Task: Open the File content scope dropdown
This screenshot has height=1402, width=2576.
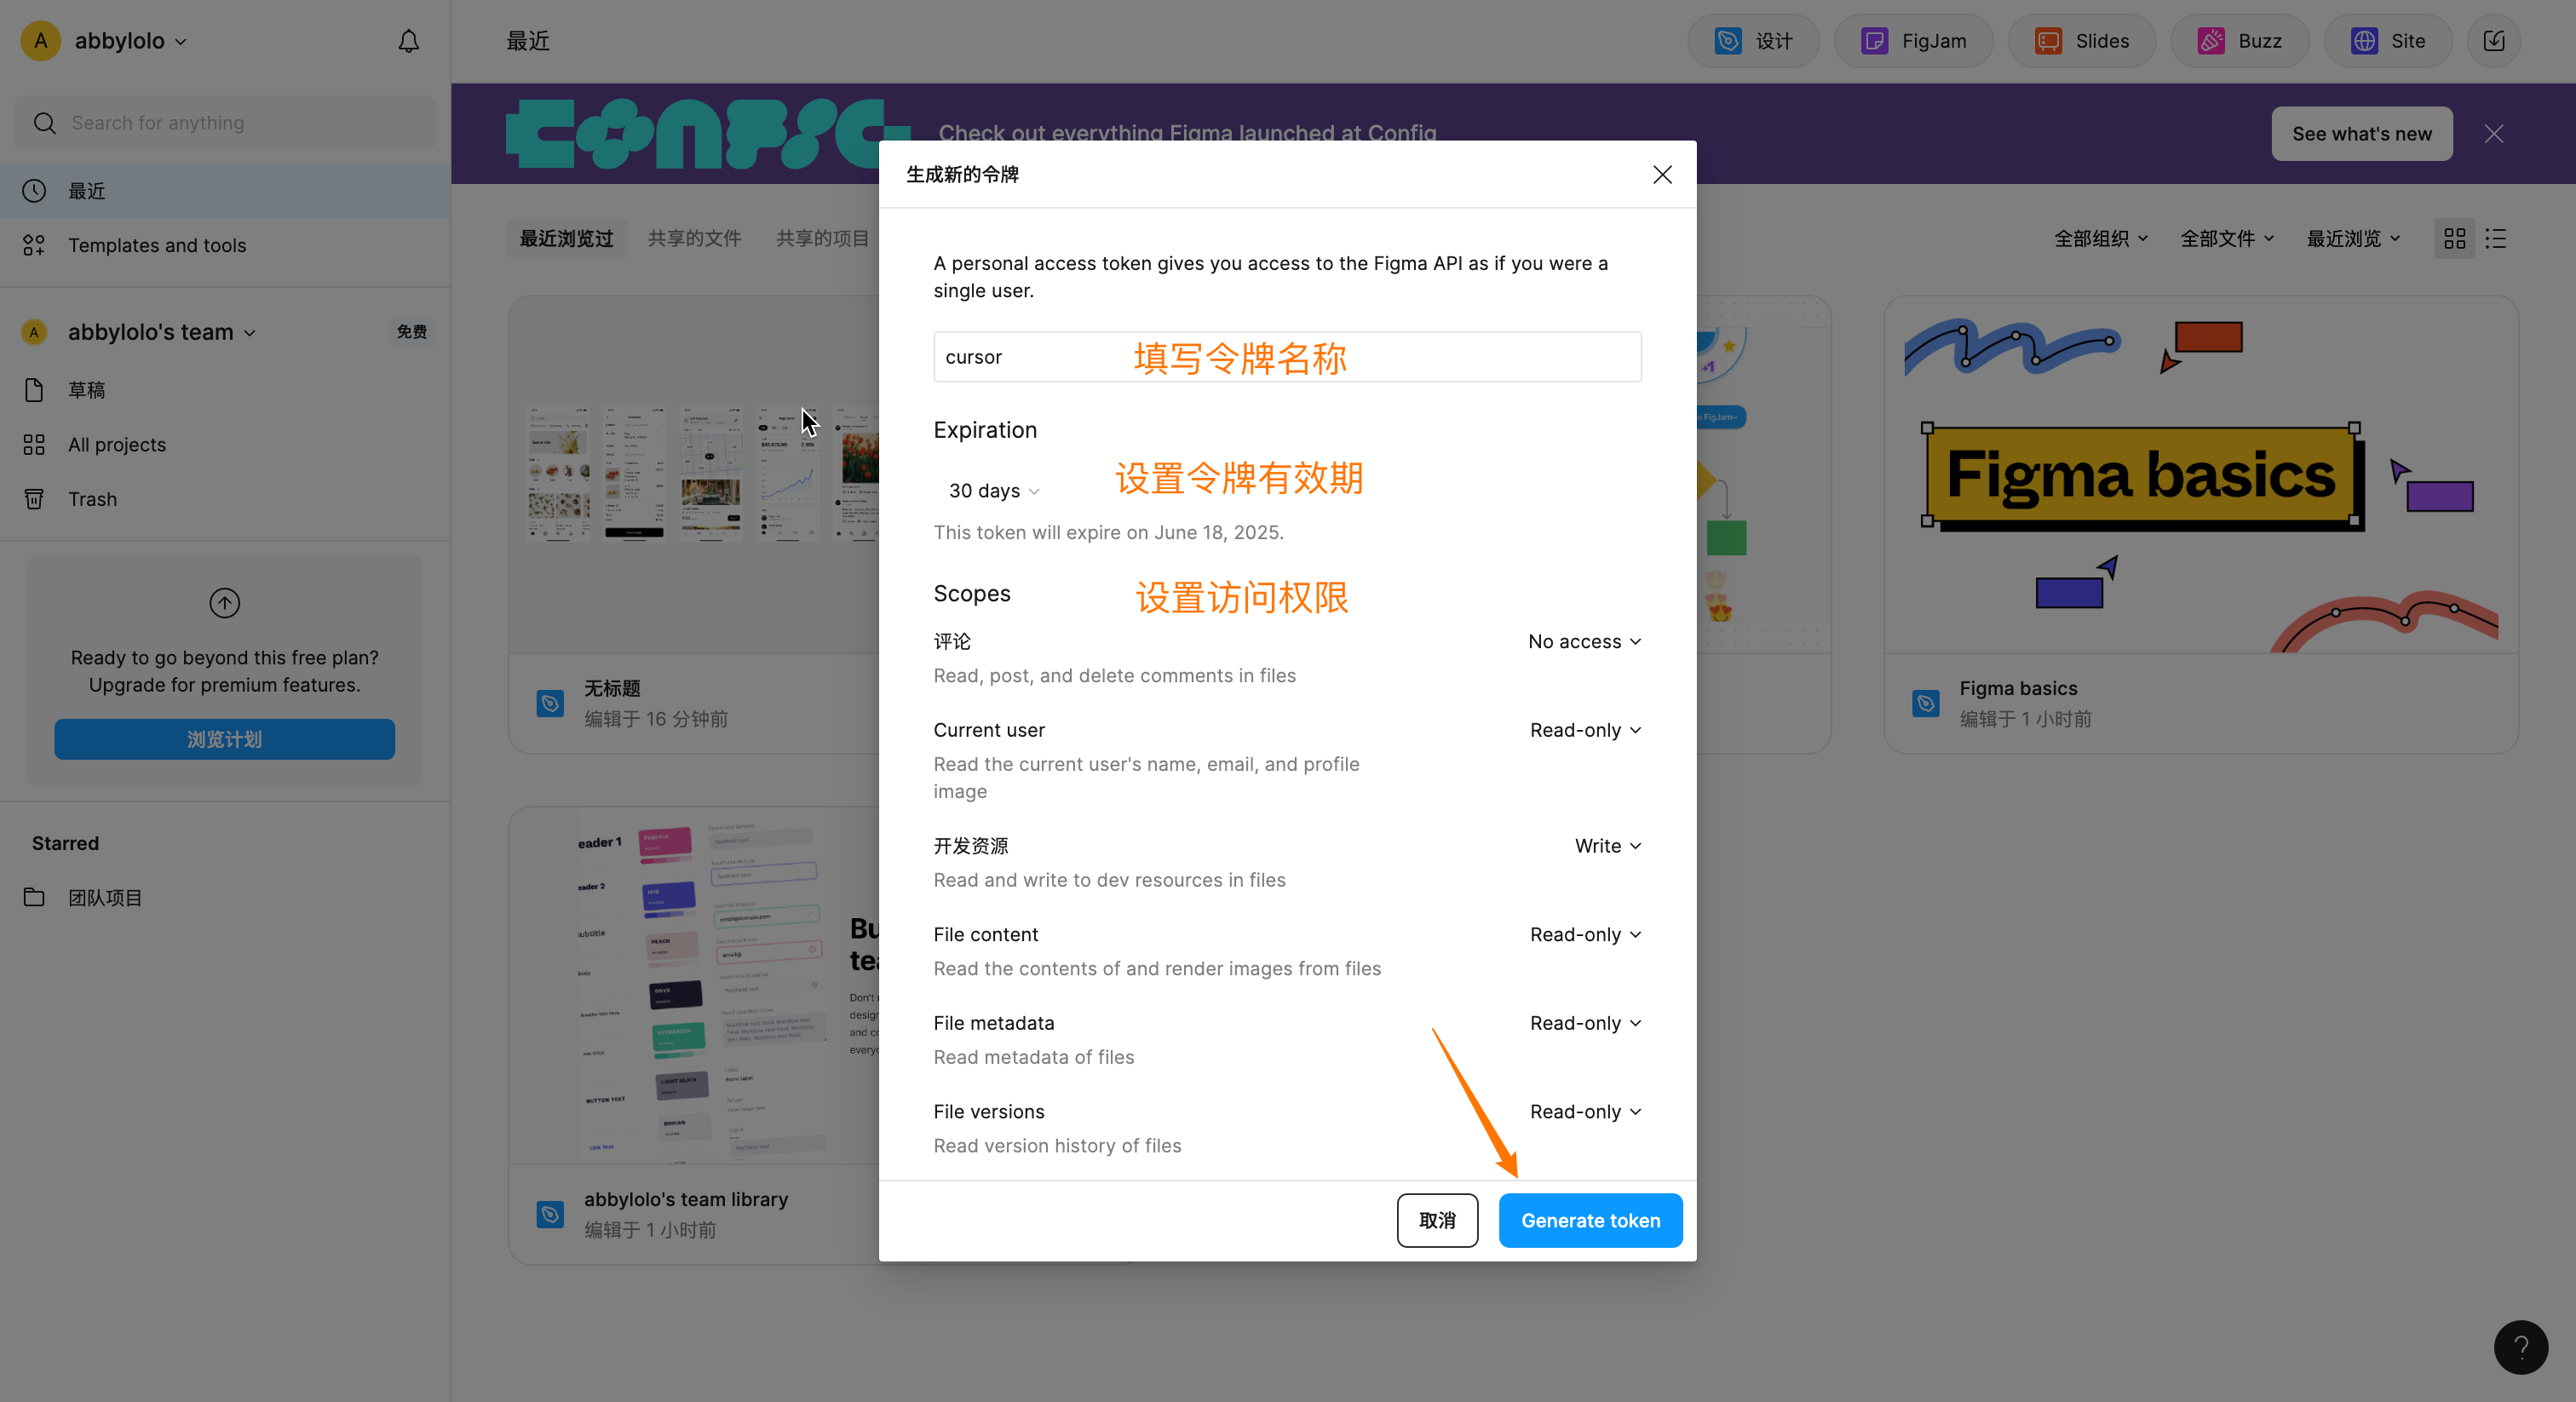Action: coord(1586,934)
